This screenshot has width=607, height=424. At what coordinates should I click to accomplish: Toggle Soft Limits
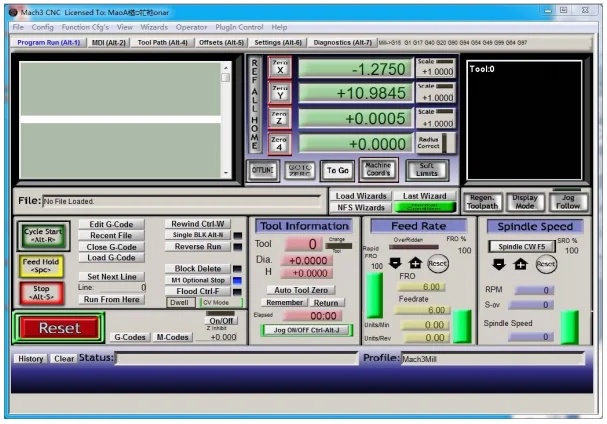point(426,170)
